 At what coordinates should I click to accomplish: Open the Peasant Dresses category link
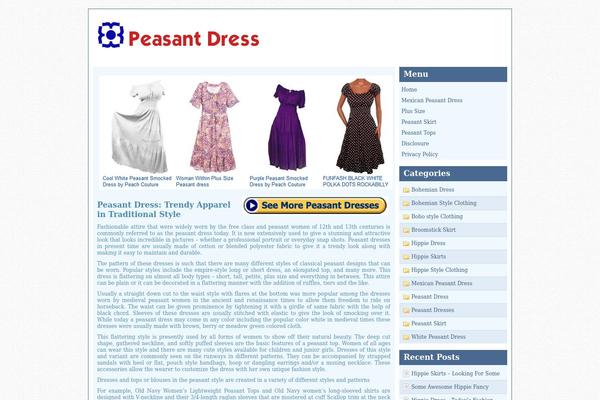[432, 310]
